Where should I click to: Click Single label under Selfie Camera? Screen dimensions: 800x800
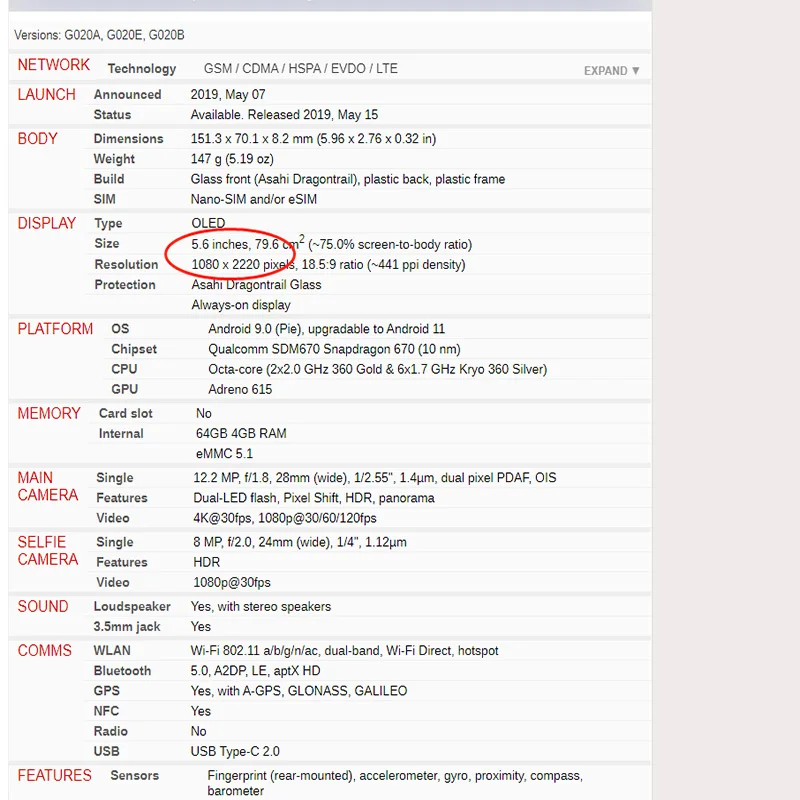pos(115,542)
